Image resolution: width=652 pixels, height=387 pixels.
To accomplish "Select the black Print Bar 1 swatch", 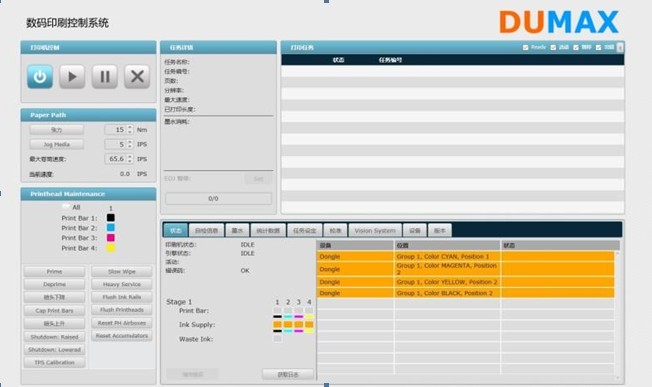I will (x=111, y=218).
